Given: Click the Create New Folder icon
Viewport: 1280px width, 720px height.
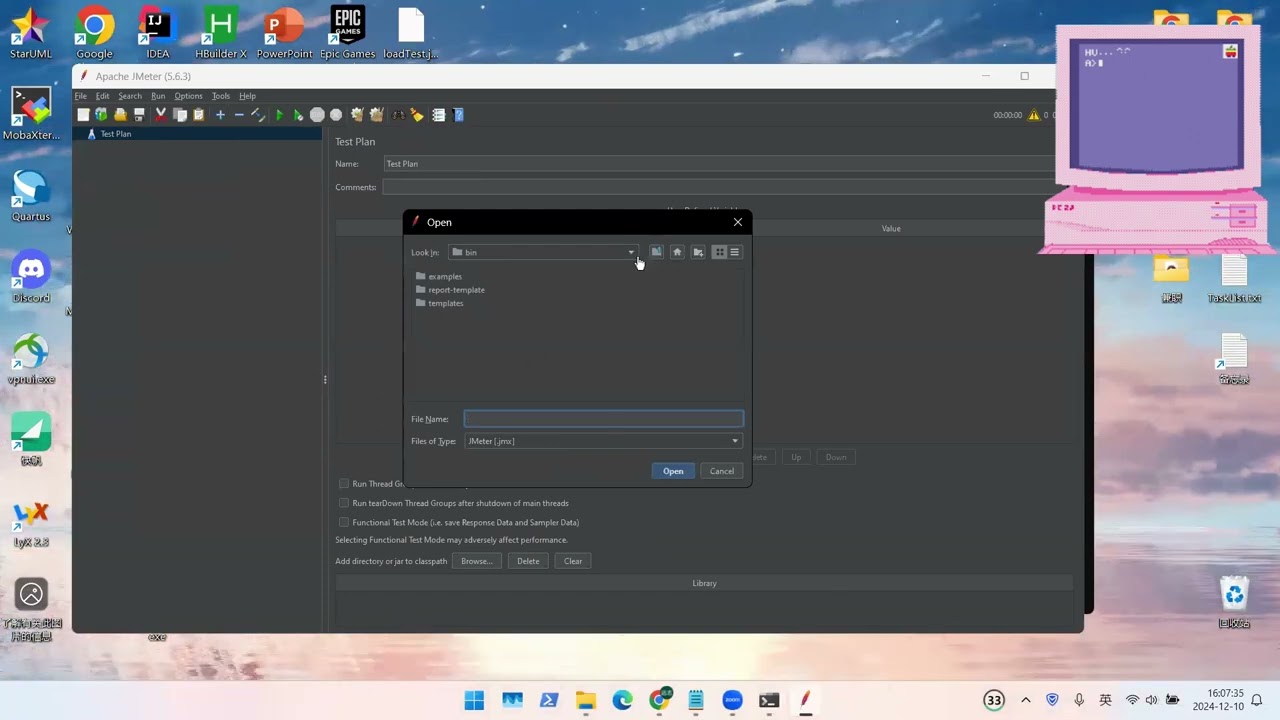Looking at the screenshot, I should click(698, 252).
